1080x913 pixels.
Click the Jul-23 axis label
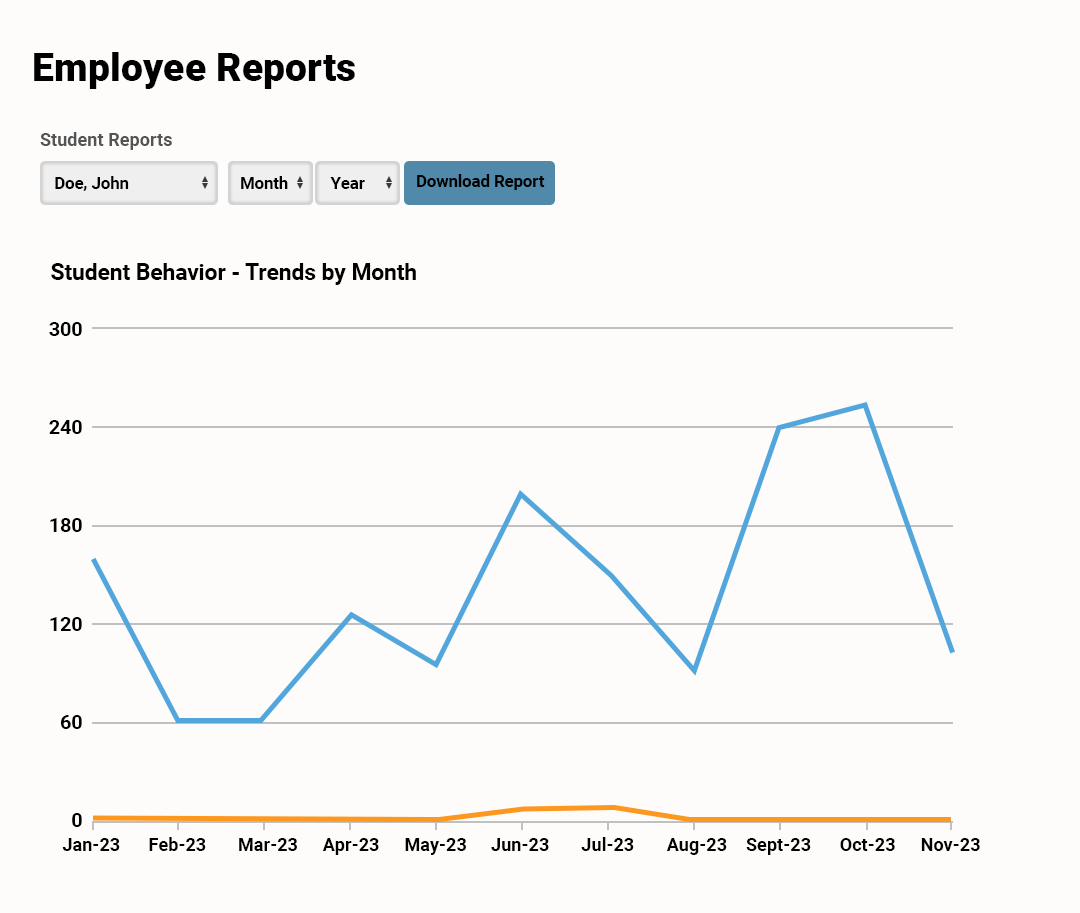[607, 845]
